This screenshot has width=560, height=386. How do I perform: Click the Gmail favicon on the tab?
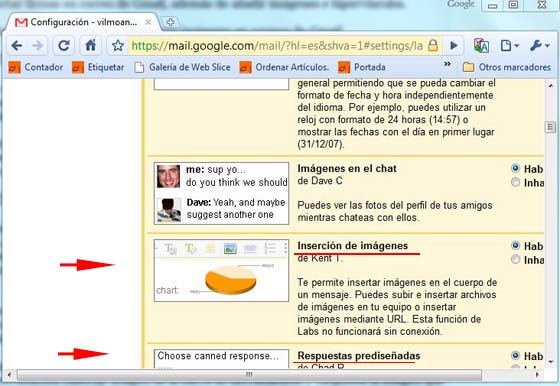[x=21, y=22]
